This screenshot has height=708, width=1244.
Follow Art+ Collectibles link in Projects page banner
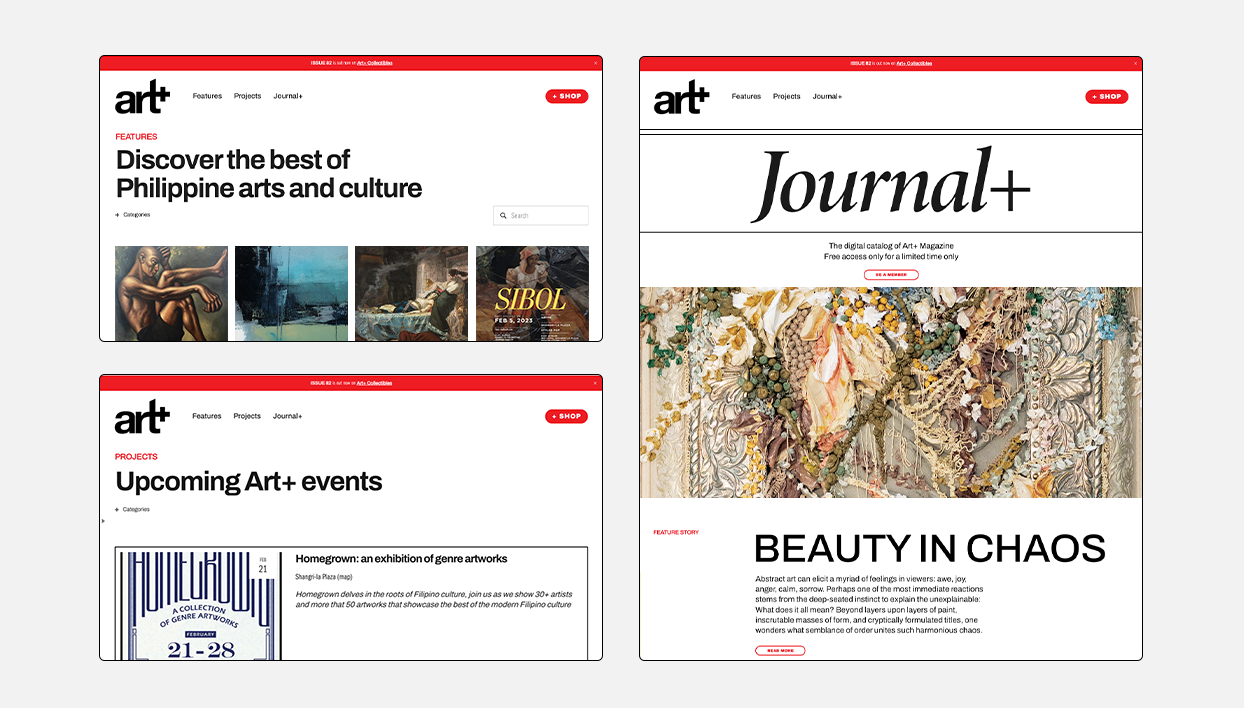coord(375,383)
